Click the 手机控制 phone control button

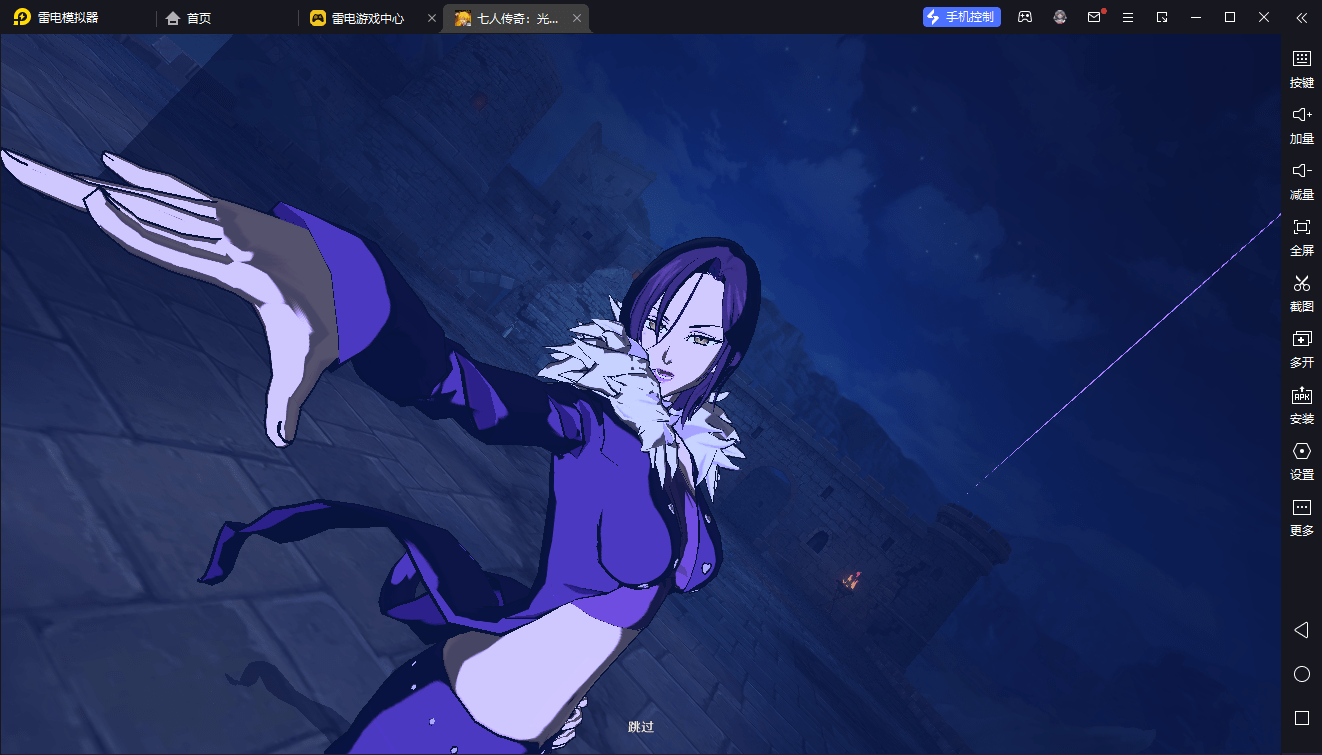click(962, 17)
